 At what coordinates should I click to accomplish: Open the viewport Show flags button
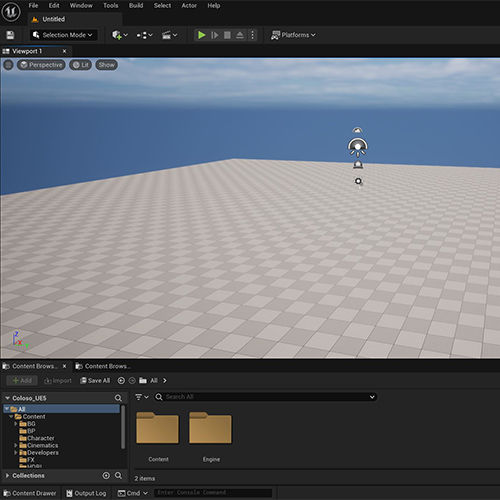coord(106,65)
